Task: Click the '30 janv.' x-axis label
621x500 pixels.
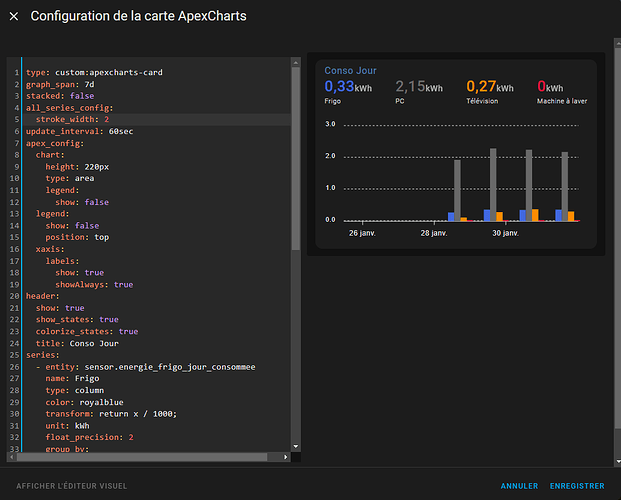Action: tap(505, 233)
